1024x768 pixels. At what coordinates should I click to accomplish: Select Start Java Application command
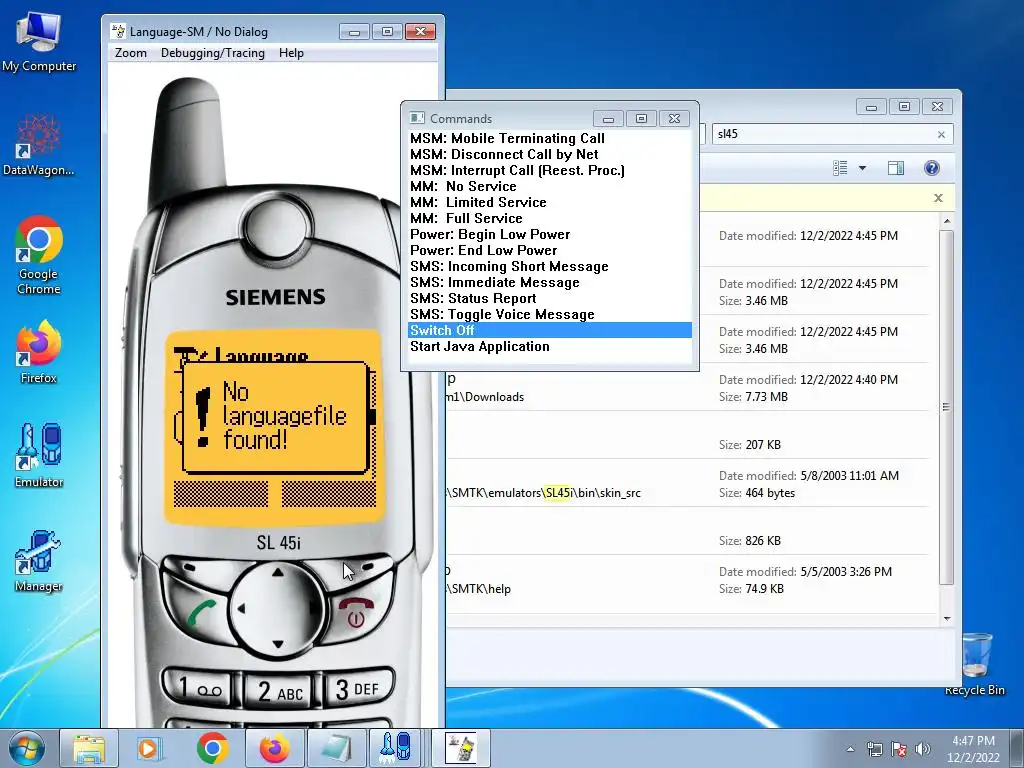550,346
